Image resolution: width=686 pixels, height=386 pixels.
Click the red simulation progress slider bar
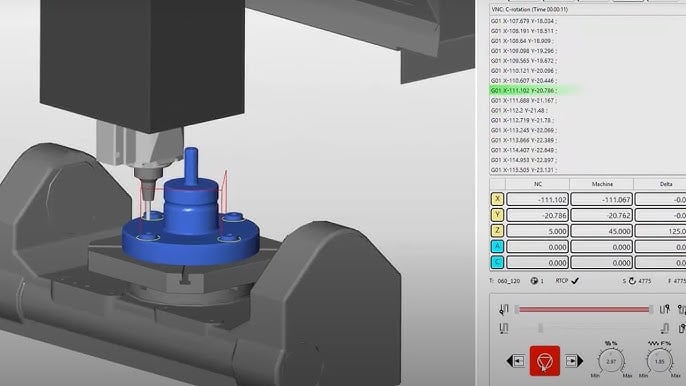coord(584,309)
